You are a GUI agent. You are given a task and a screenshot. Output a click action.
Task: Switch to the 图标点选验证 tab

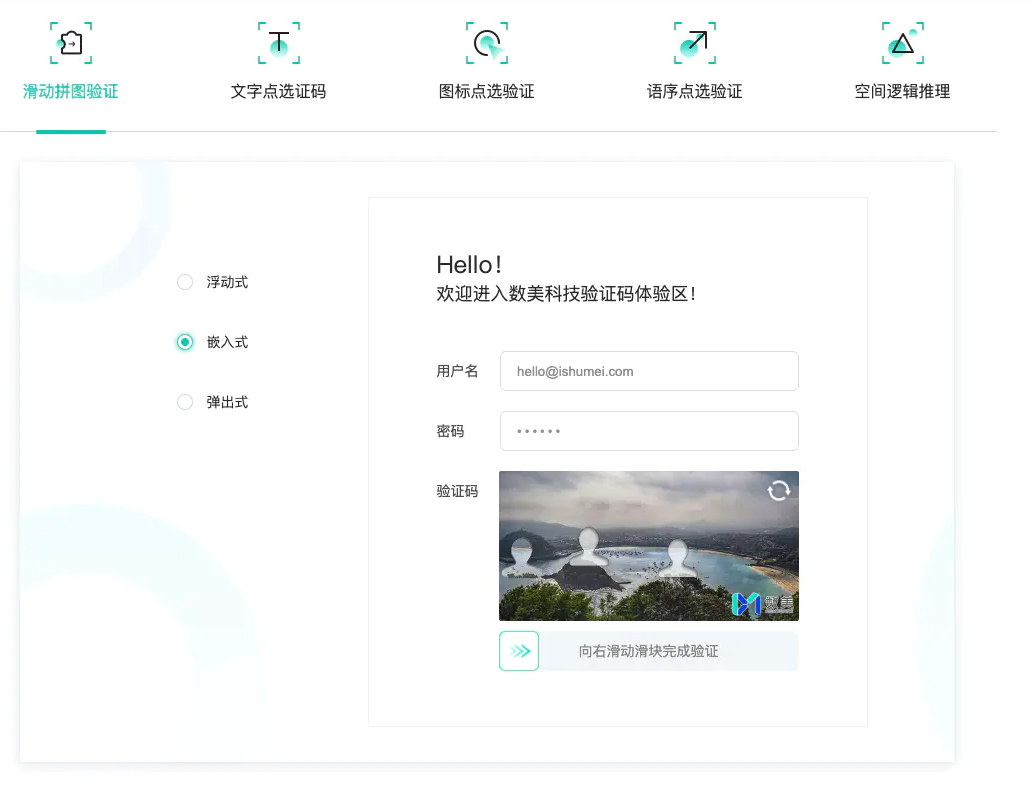[x=487, y=91]
